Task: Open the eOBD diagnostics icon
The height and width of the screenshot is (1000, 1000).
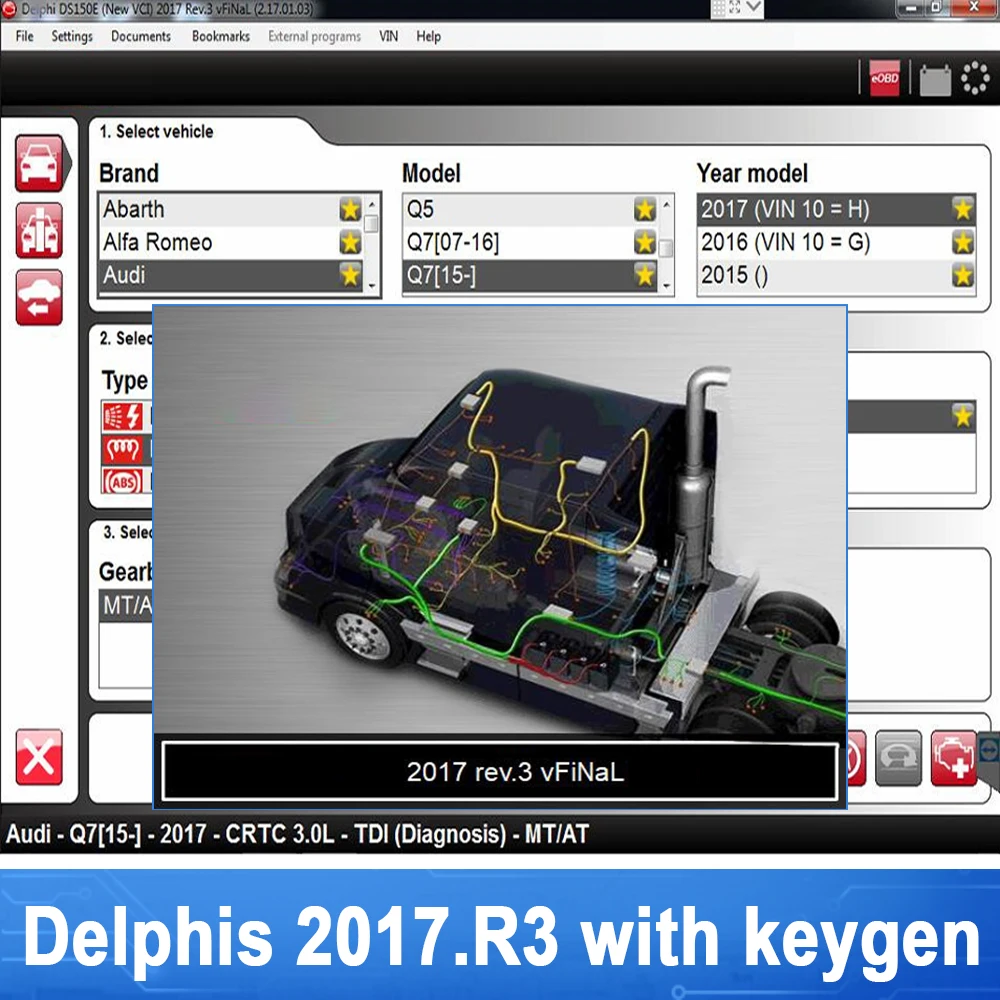Action: point(884,76)
